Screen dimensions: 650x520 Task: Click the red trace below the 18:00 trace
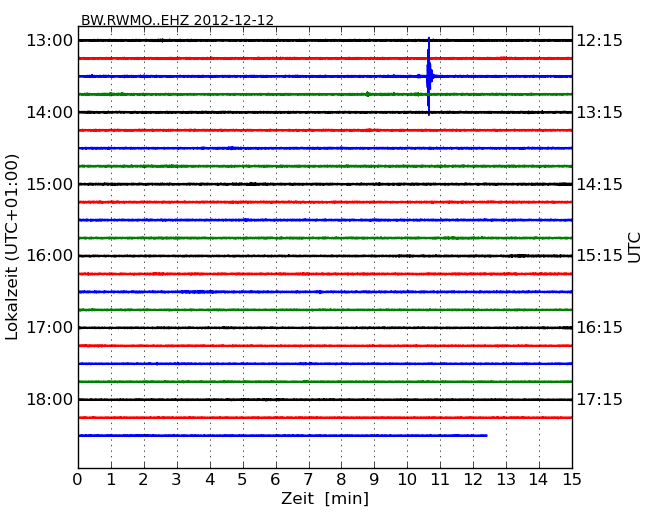[325, 418]
